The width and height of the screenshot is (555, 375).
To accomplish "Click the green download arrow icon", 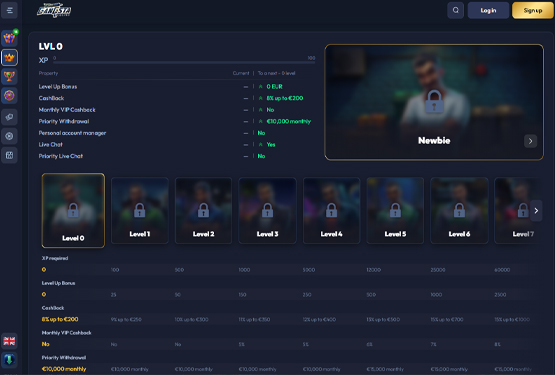I will coord(10,360).
